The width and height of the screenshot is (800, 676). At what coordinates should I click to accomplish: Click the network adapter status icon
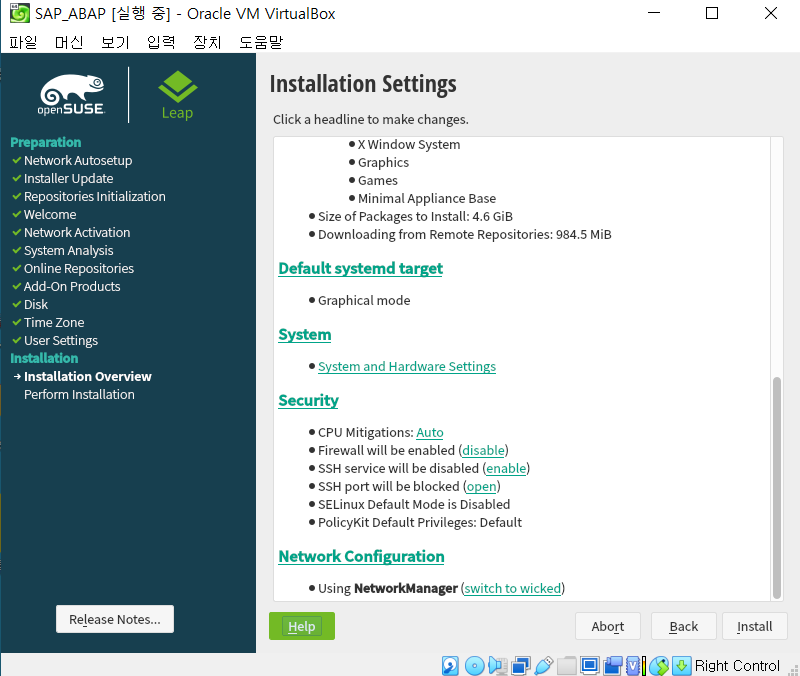click(x=521, y=665)
